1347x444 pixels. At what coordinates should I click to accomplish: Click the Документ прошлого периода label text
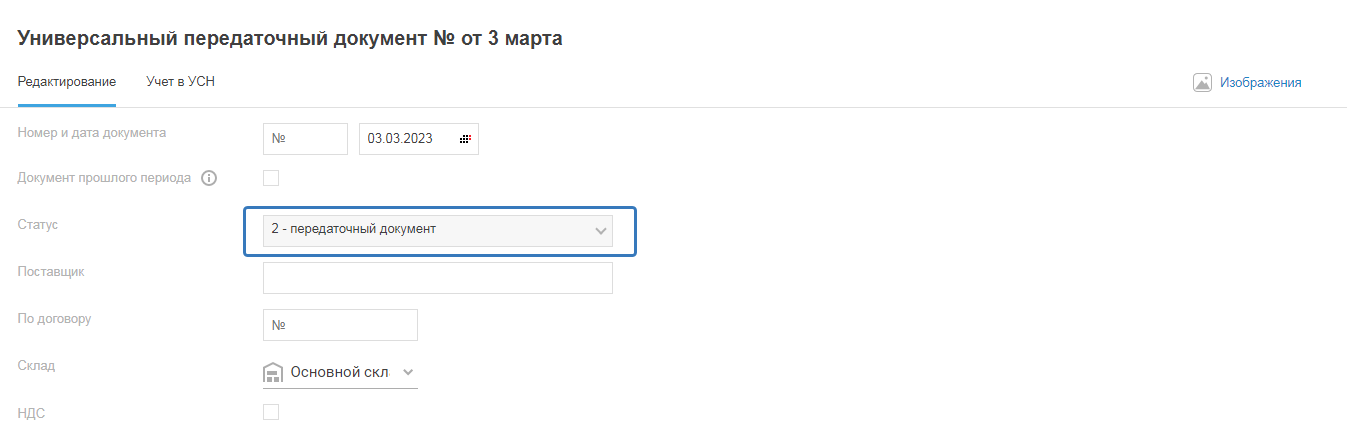[104, 178]
